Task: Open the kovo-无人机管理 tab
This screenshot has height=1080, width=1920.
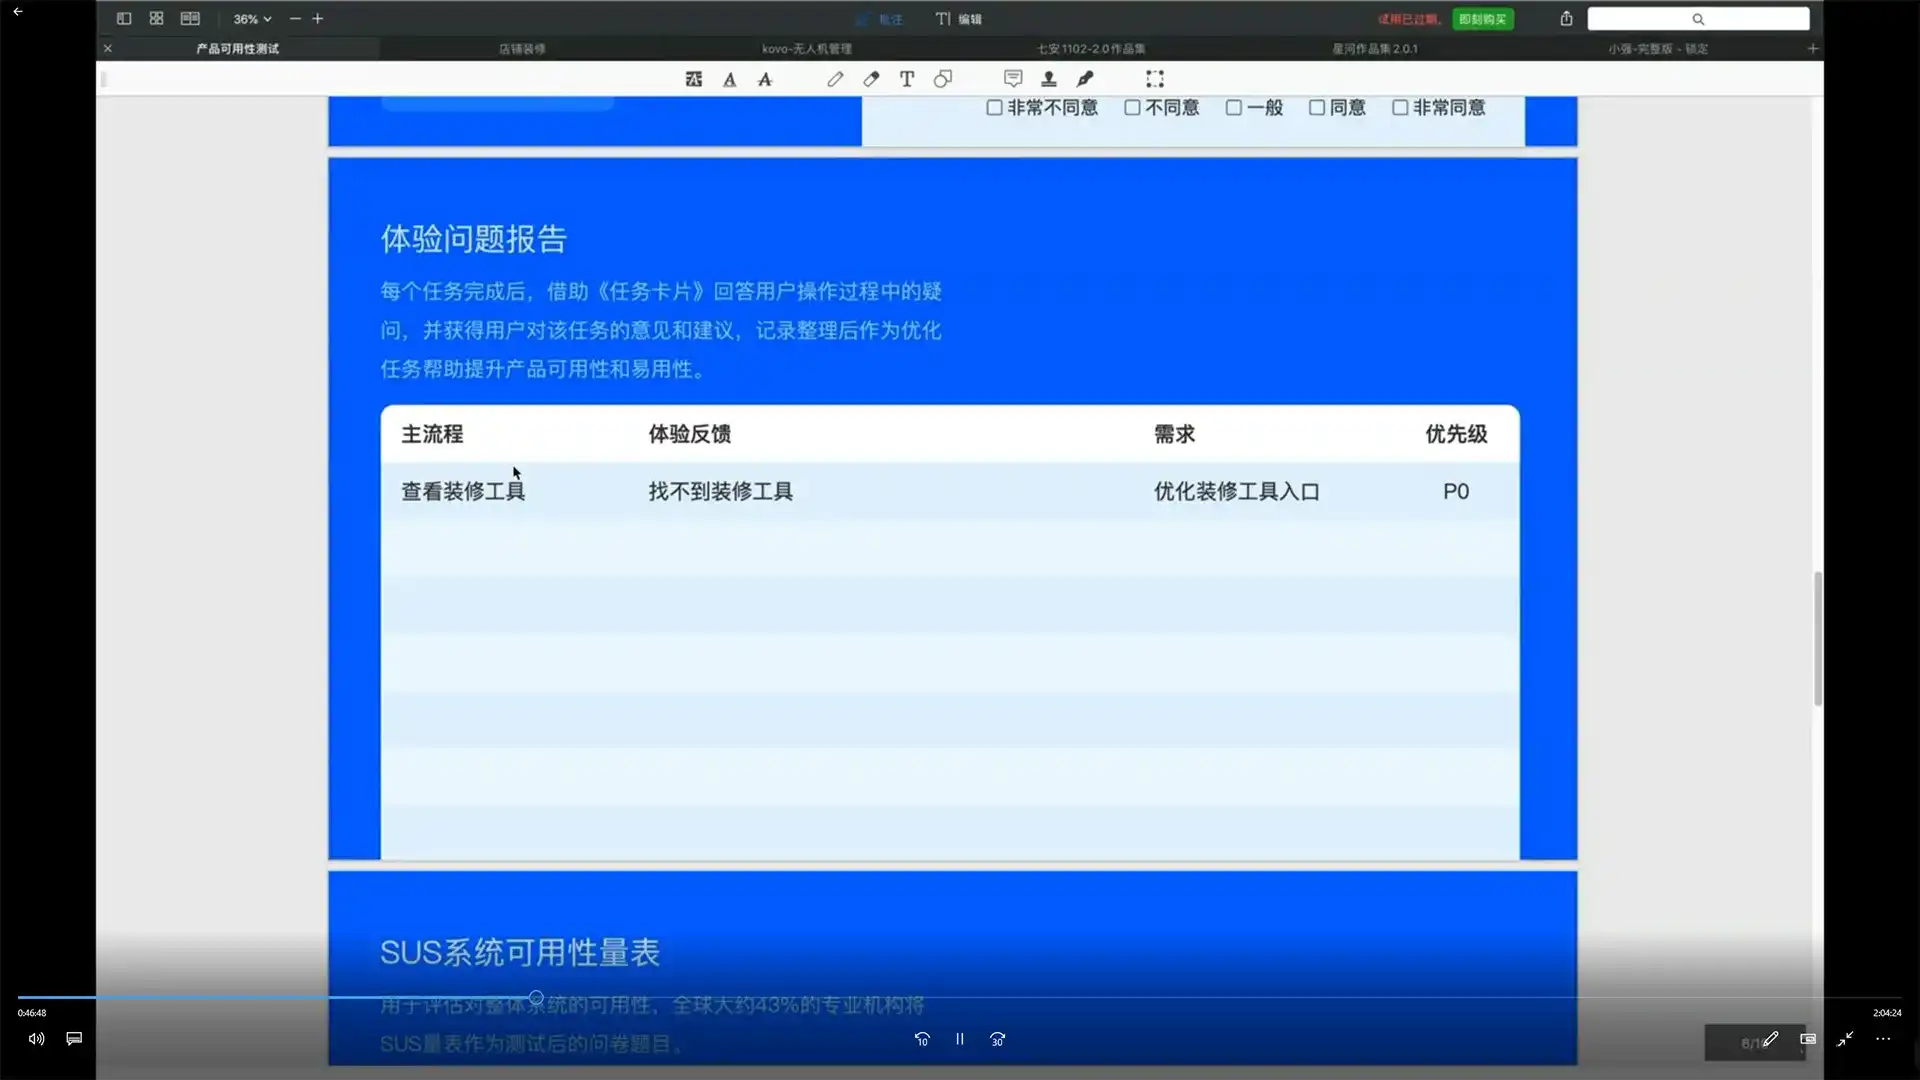Action: pyautogui.click(x=806, y=47)
